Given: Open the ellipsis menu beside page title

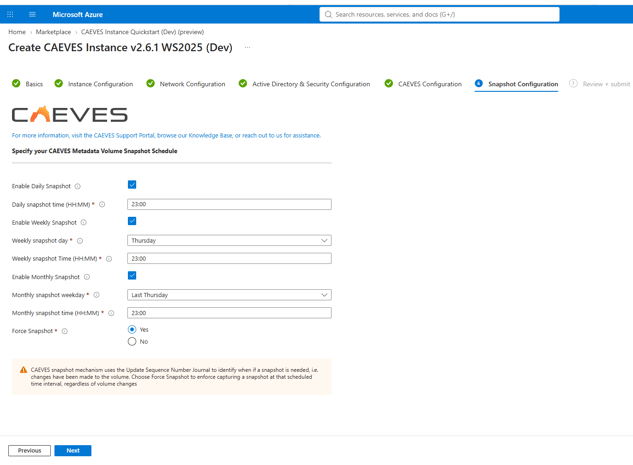Looking at the screenshot, I should tap(247, 48).
